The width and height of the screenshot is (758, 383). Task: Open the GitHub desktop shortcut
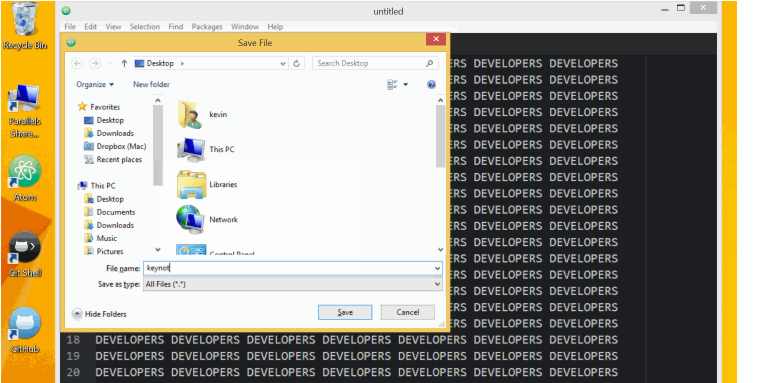(x=25, y=330)
